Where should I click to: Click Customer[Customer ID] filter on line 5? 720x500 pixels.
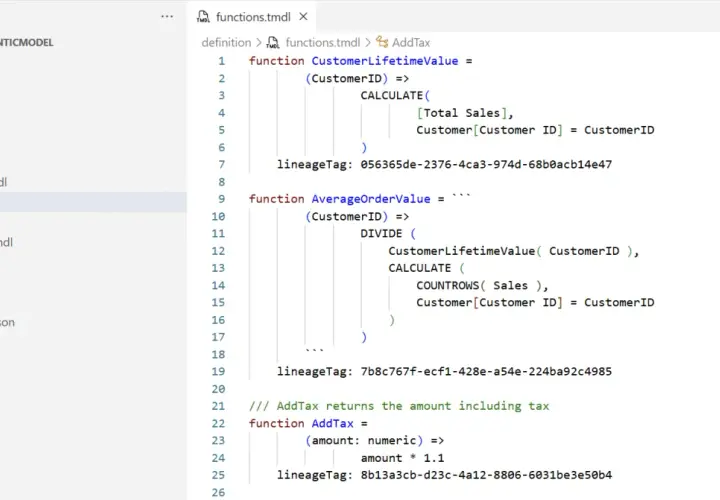535,130
